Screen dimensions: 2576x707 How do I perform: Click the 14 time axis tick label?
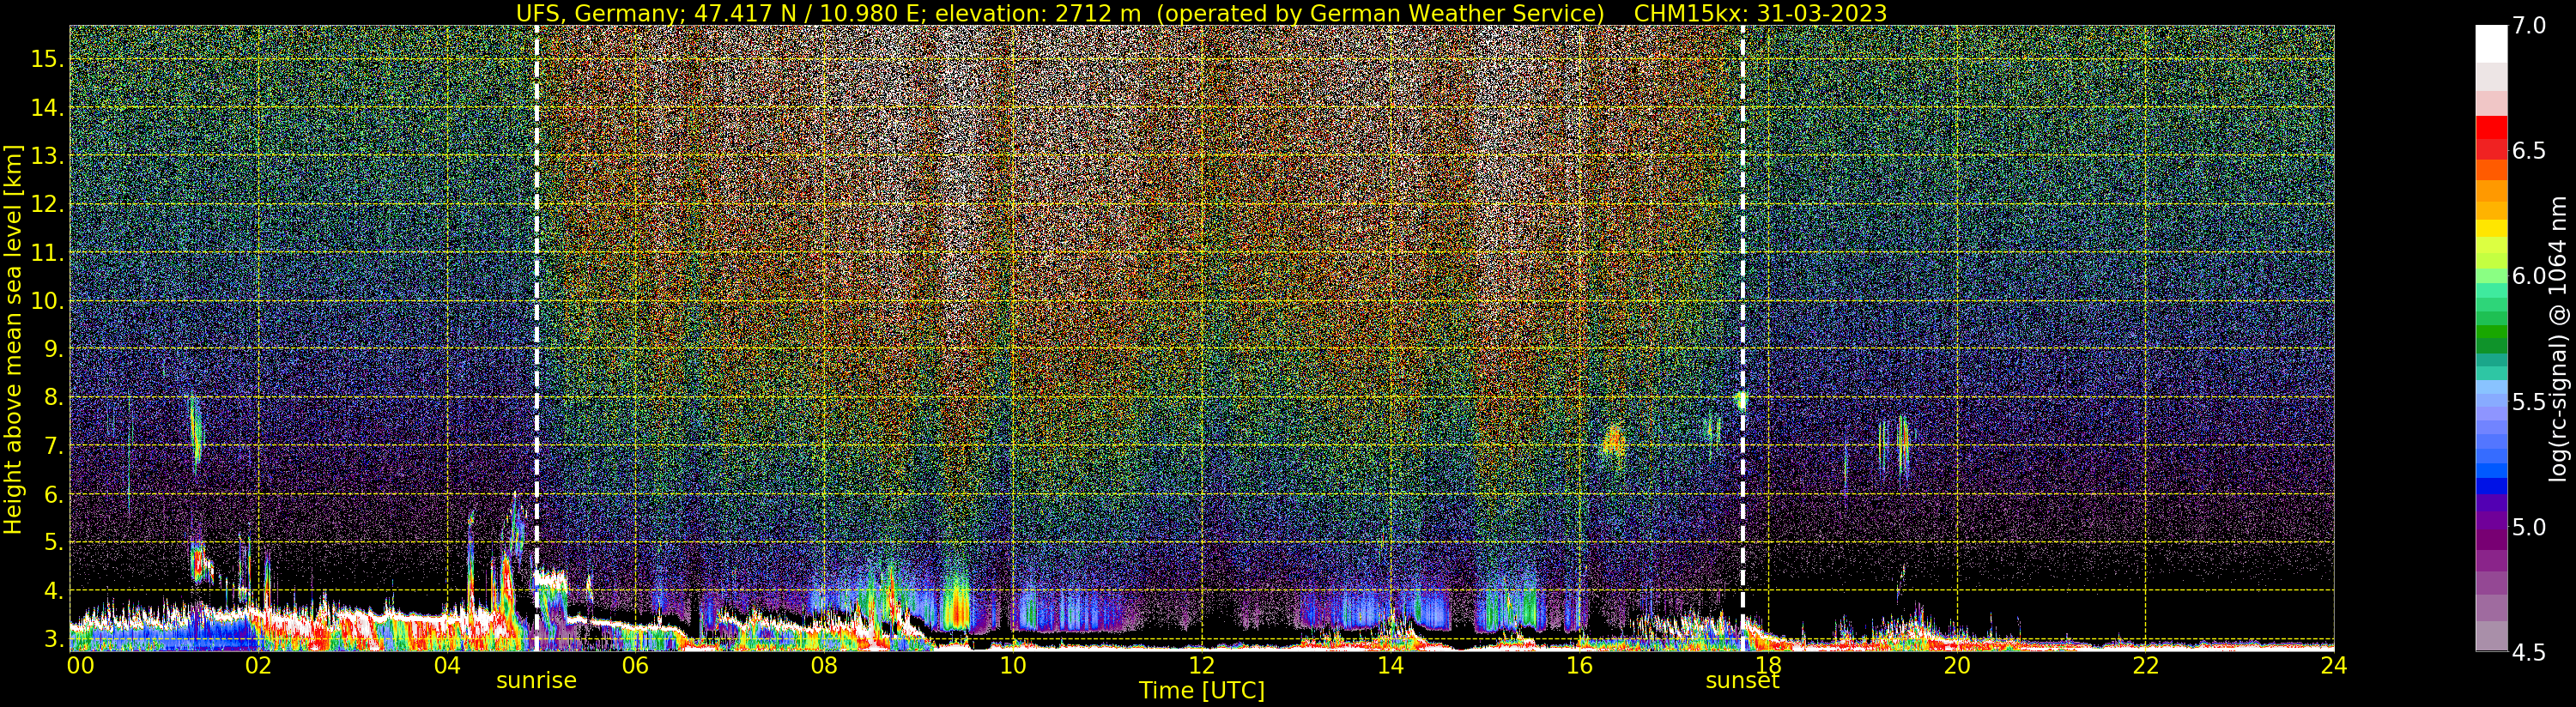(x=1390, y=665)
